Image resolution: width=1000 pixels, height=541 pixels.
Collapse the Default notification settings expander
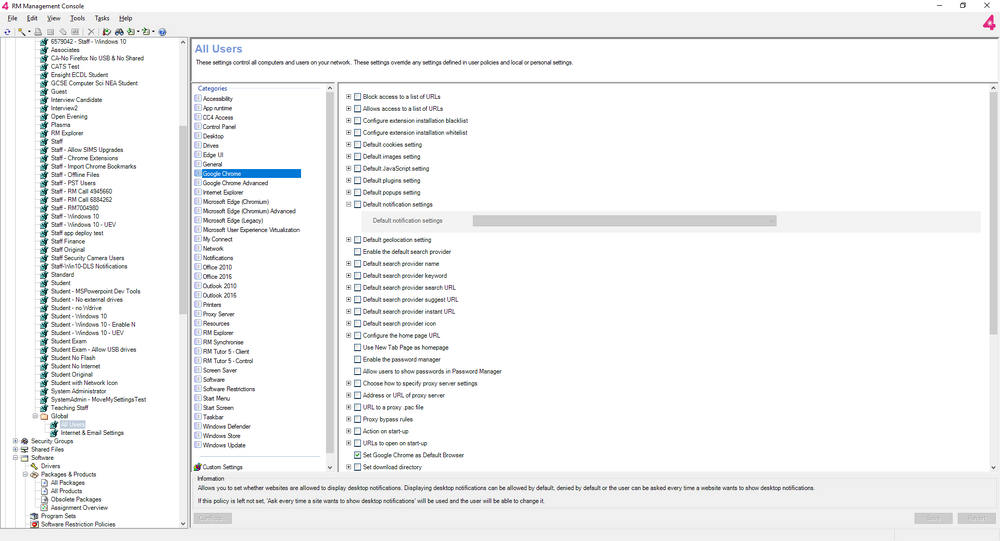pyautogui.click(x=349, y=205)
